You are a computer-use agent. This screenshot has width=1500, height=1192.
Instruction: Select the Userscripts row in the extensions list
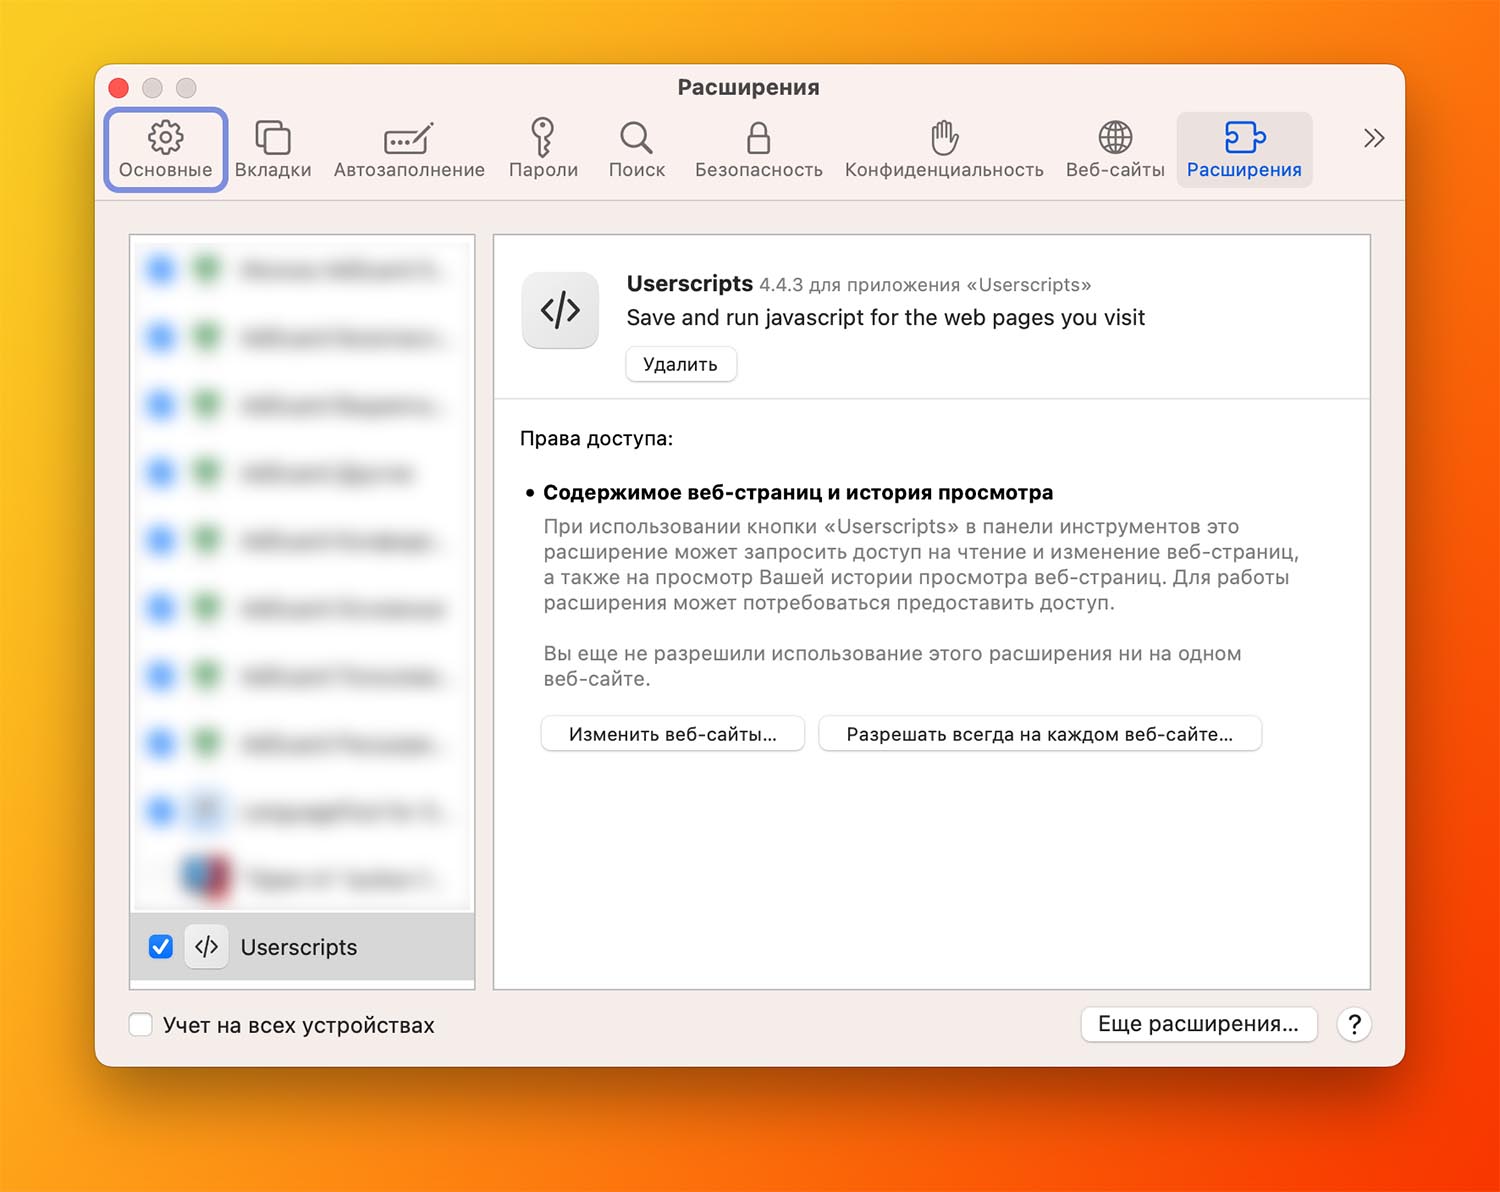click(x=302, y=946)
